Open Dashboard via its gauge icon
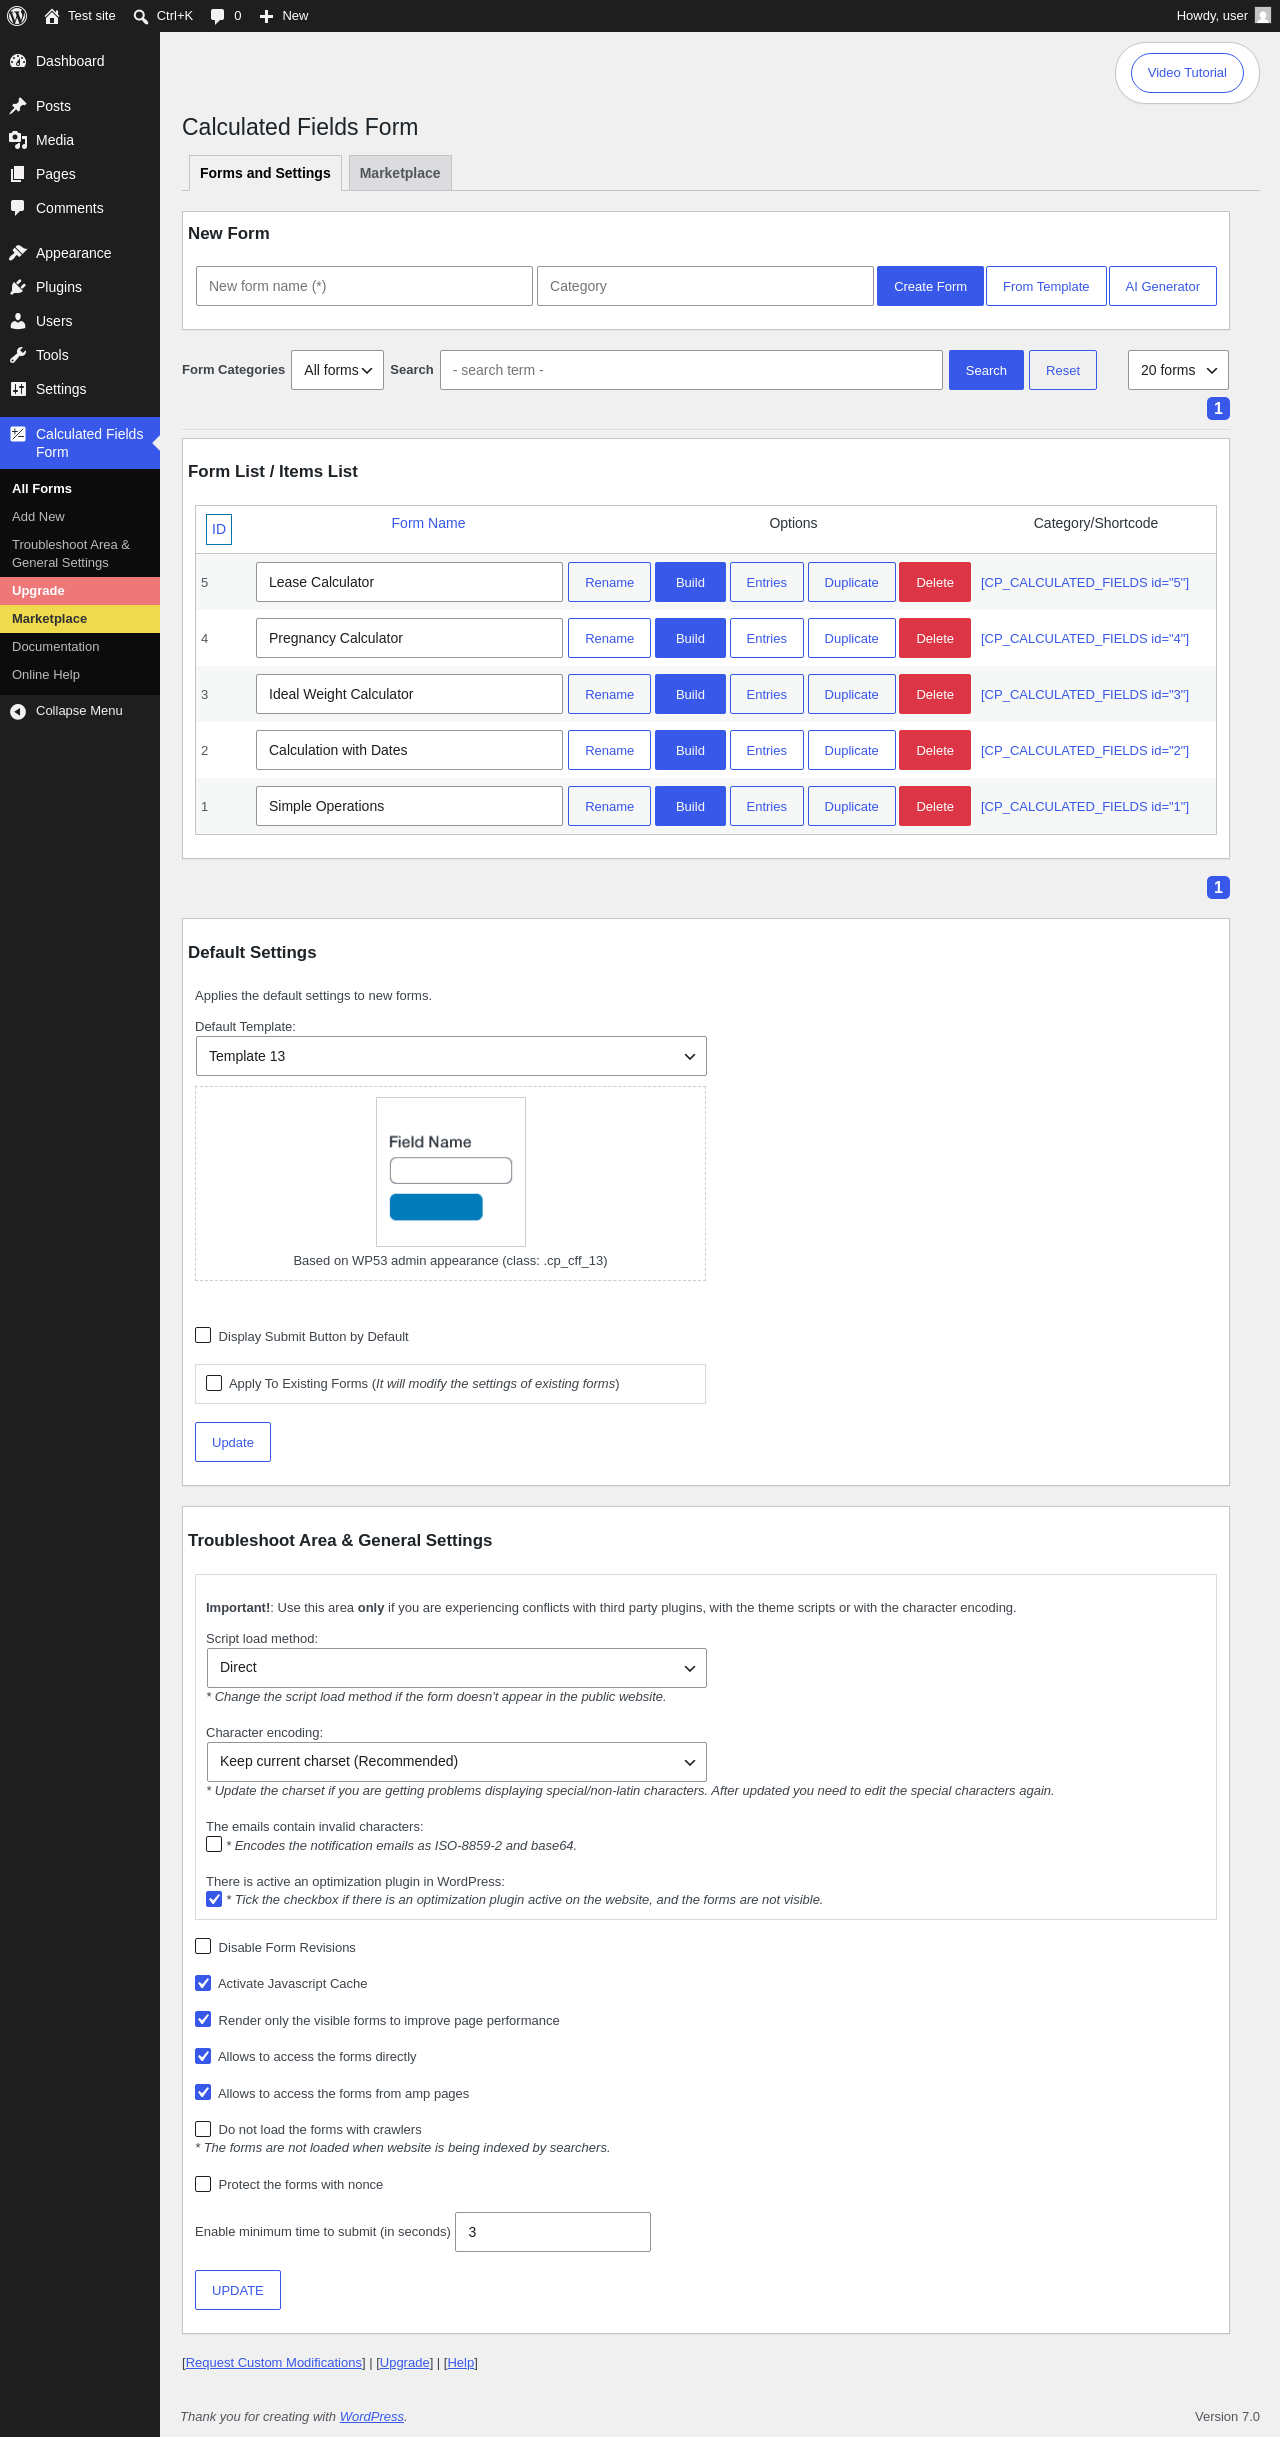1280x2437 pixels. click(x=18, y=61)
